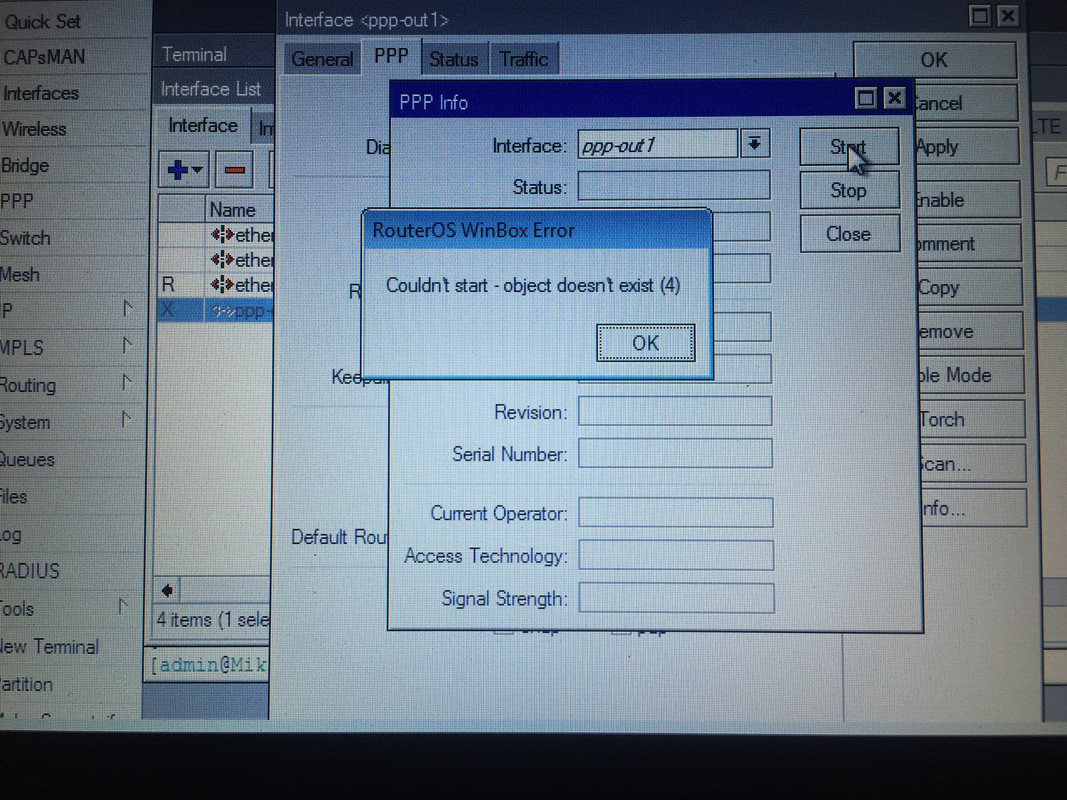Click the Close button in PPP Info

pos(849,234)
